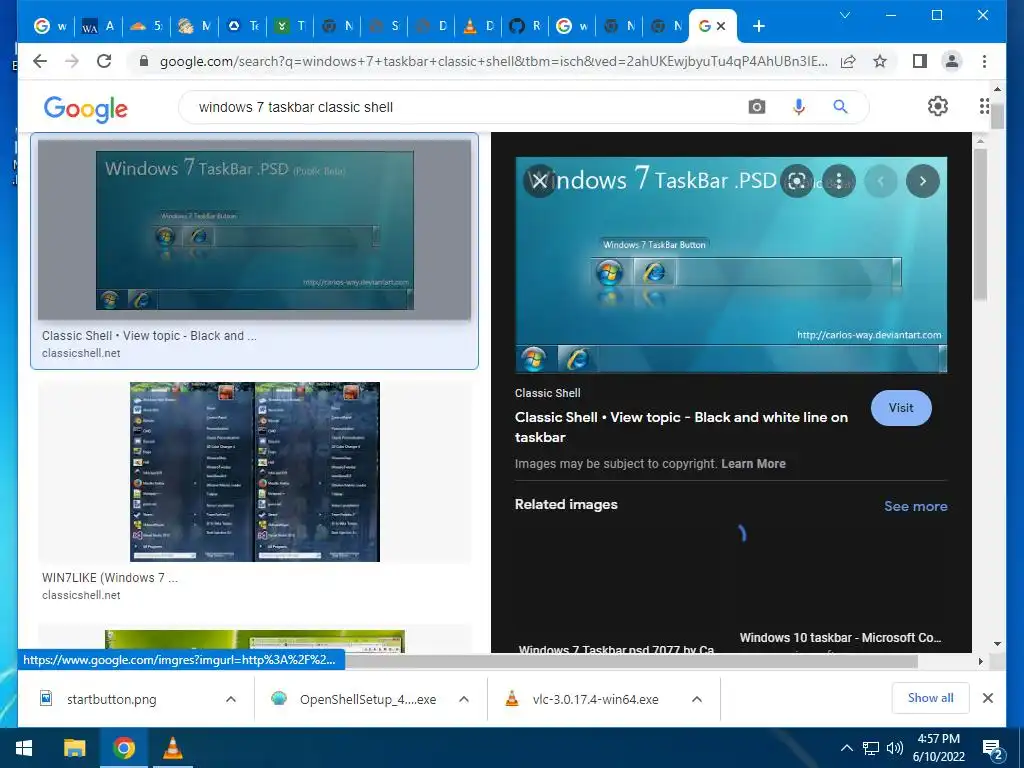
Task: Close the image preview panel
Action: point(539,181)
